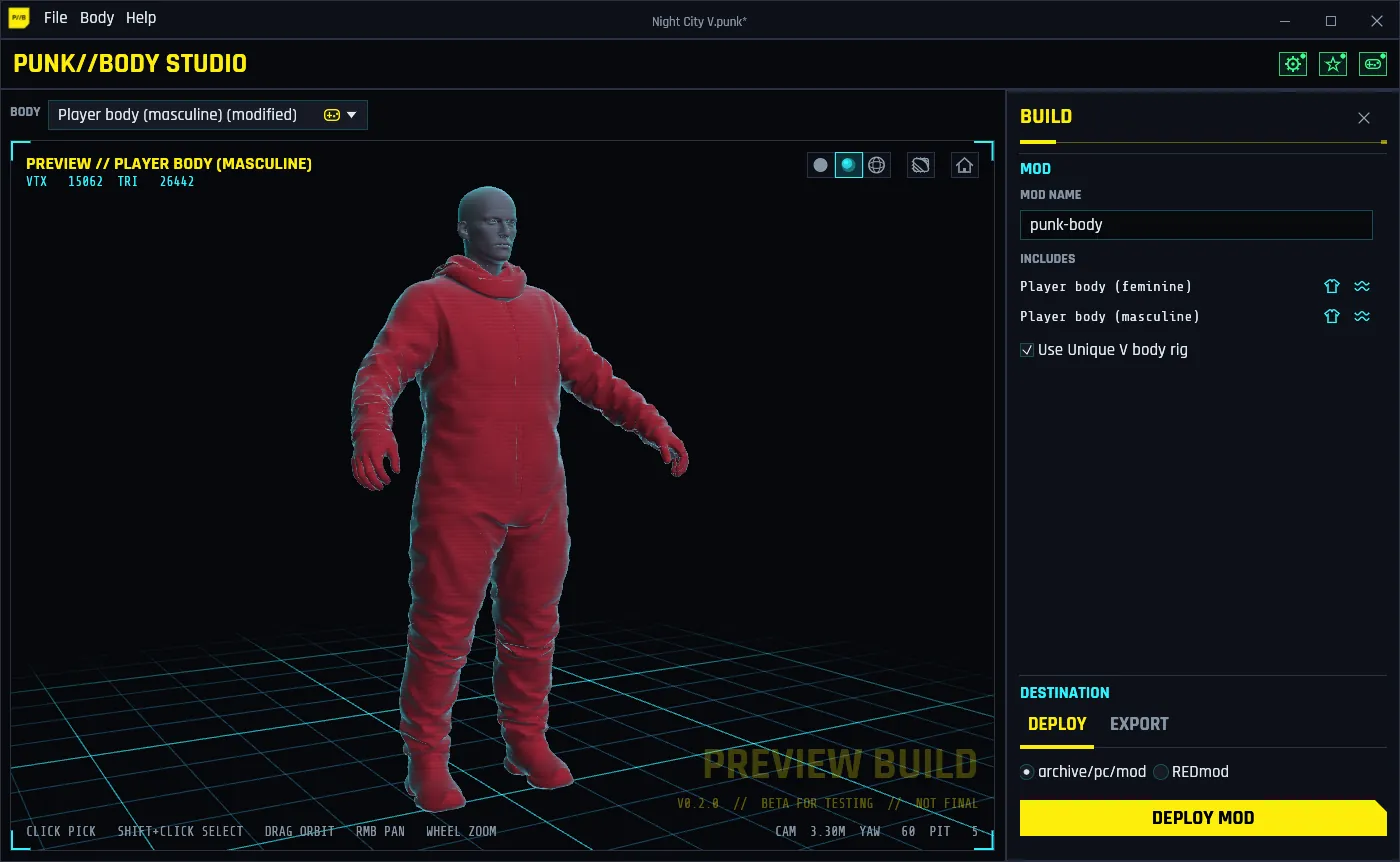Click the vertex count 15062
Viewport: 1400px width, 862px height.
pos(85,182)
